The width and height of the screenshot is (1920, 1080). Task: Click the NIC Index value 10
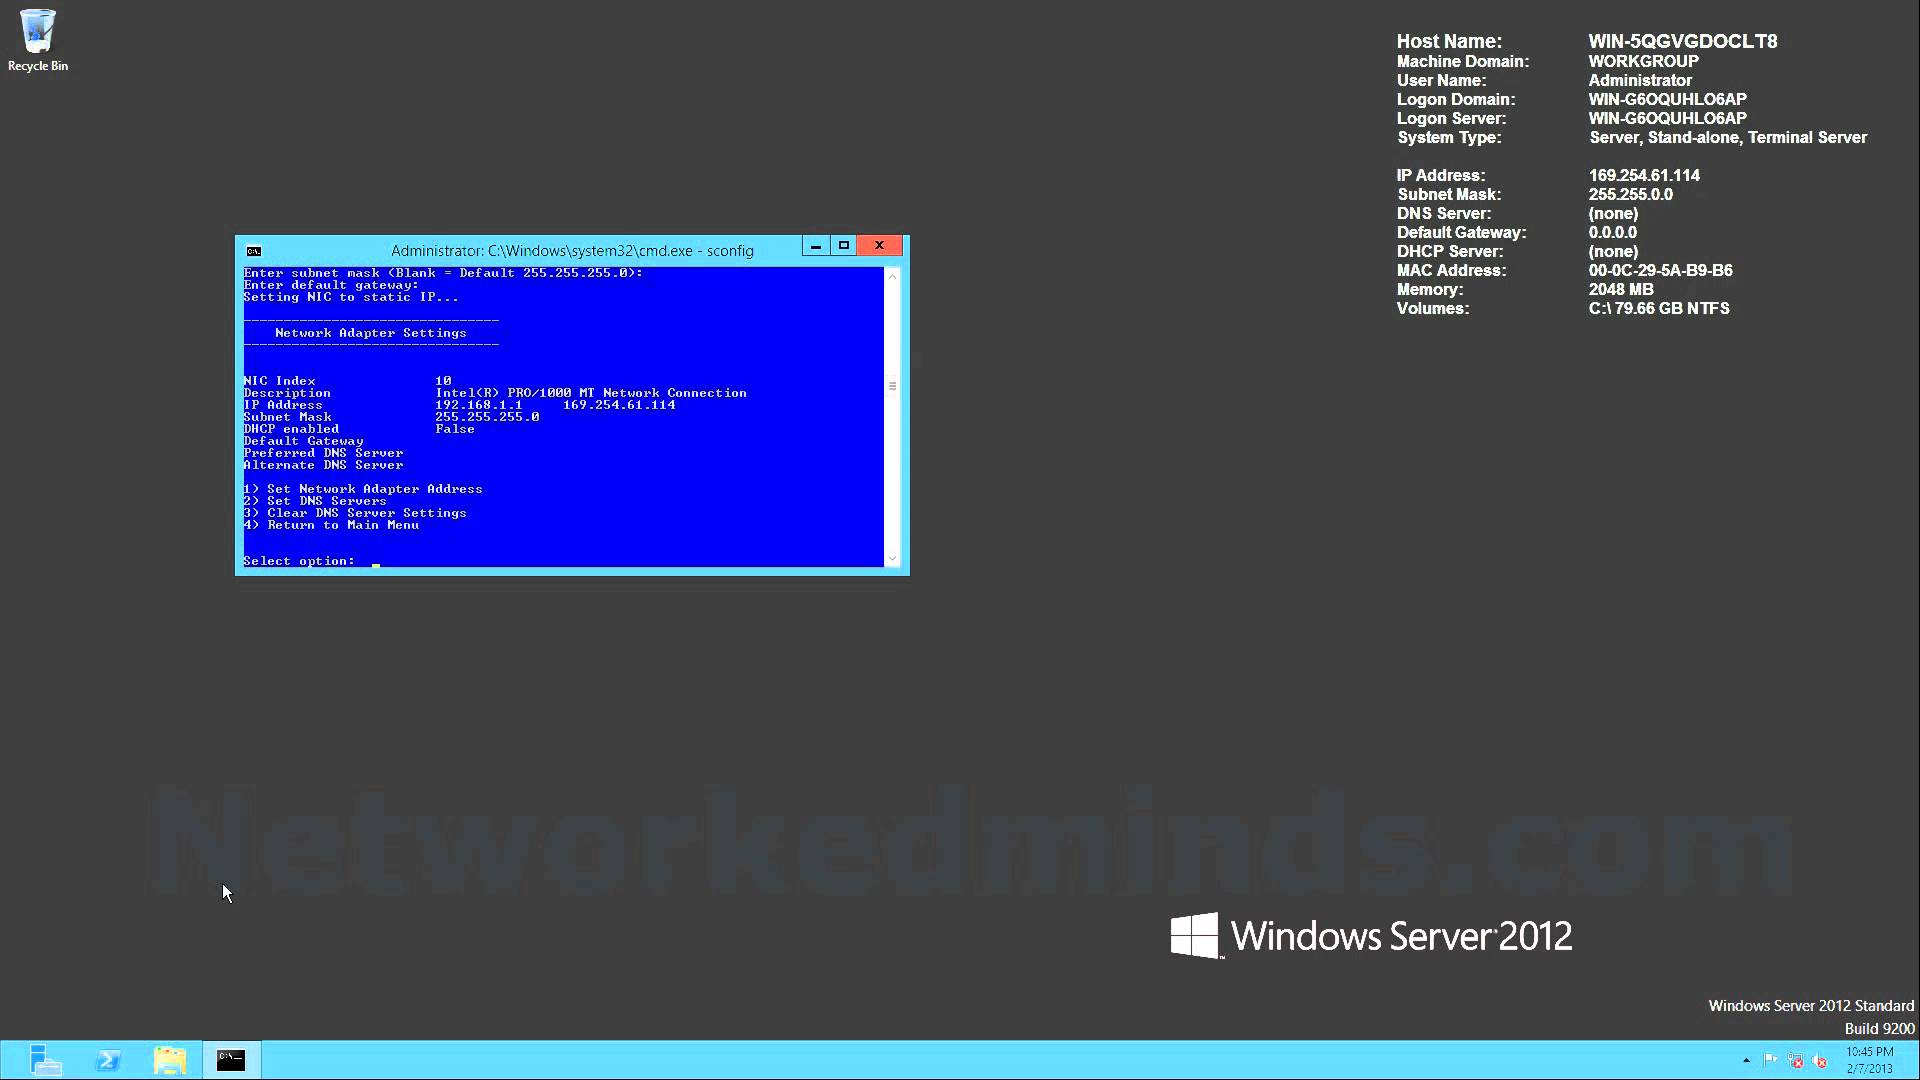pos(443,381)
